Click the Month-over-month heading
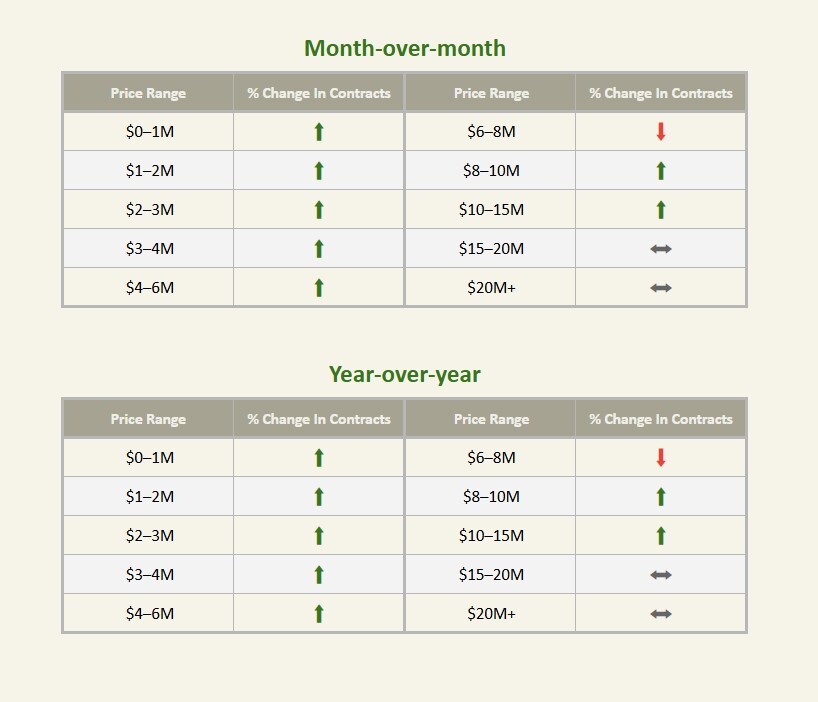The image size is (818, 702). click(405, 49)
